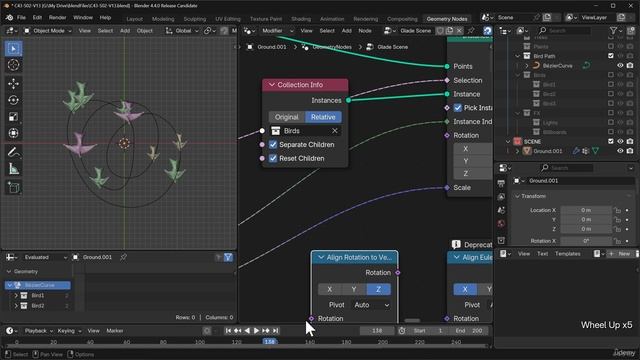Screen dimensions: 640x360
Task: Open the Edit menu
Action: [37, 18]
